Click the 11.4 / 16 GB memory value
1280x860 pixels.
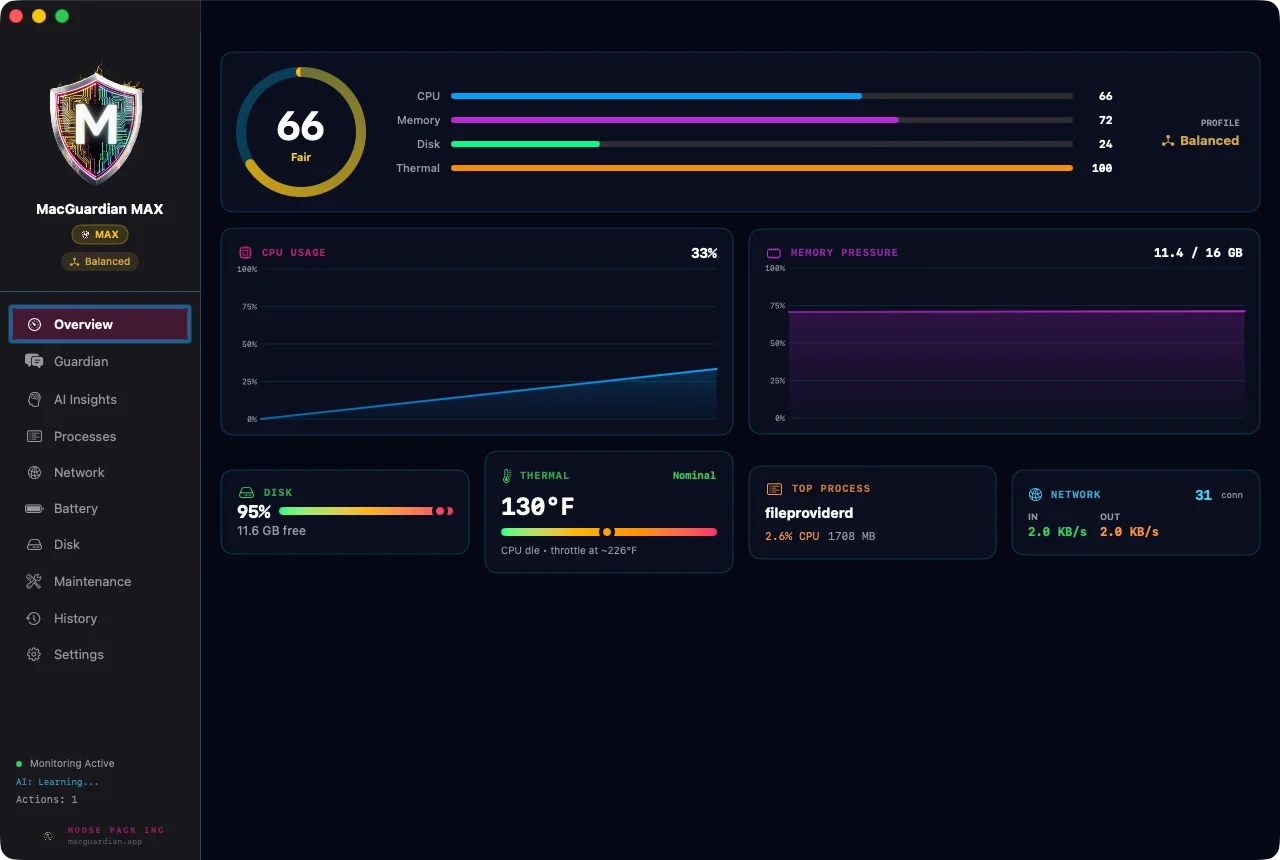(x=1198, y=253)
